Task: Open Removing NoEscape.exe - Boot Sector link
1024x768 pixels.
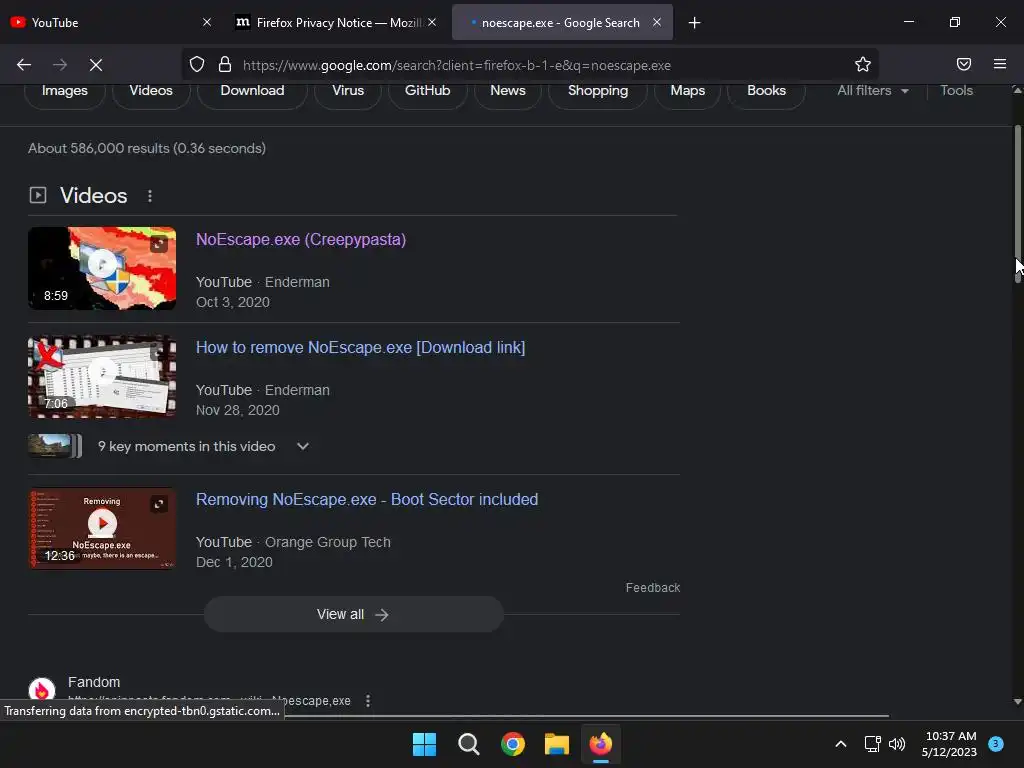Action: pyautogui.click(x=367, y=500)
